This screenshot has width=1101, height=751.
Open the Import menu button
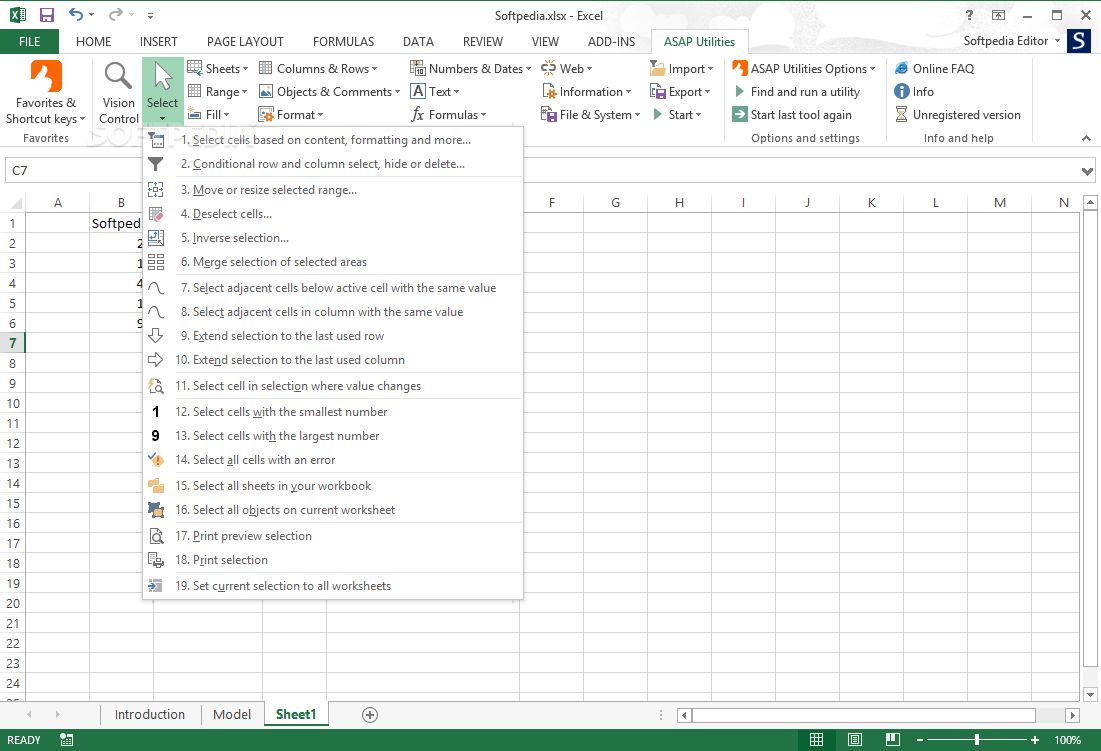pyautogui.click(x=681, y=69)
